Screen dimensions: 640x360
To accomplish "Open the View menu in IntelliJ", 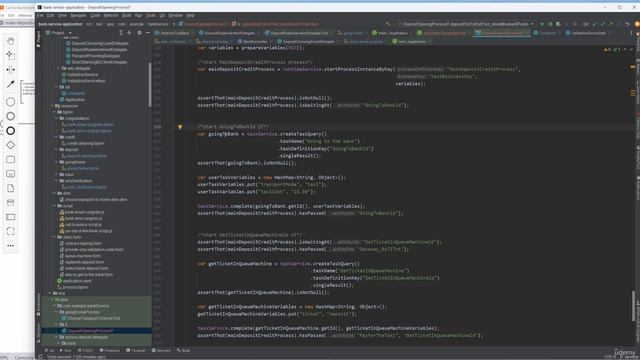I will [62, 16].
